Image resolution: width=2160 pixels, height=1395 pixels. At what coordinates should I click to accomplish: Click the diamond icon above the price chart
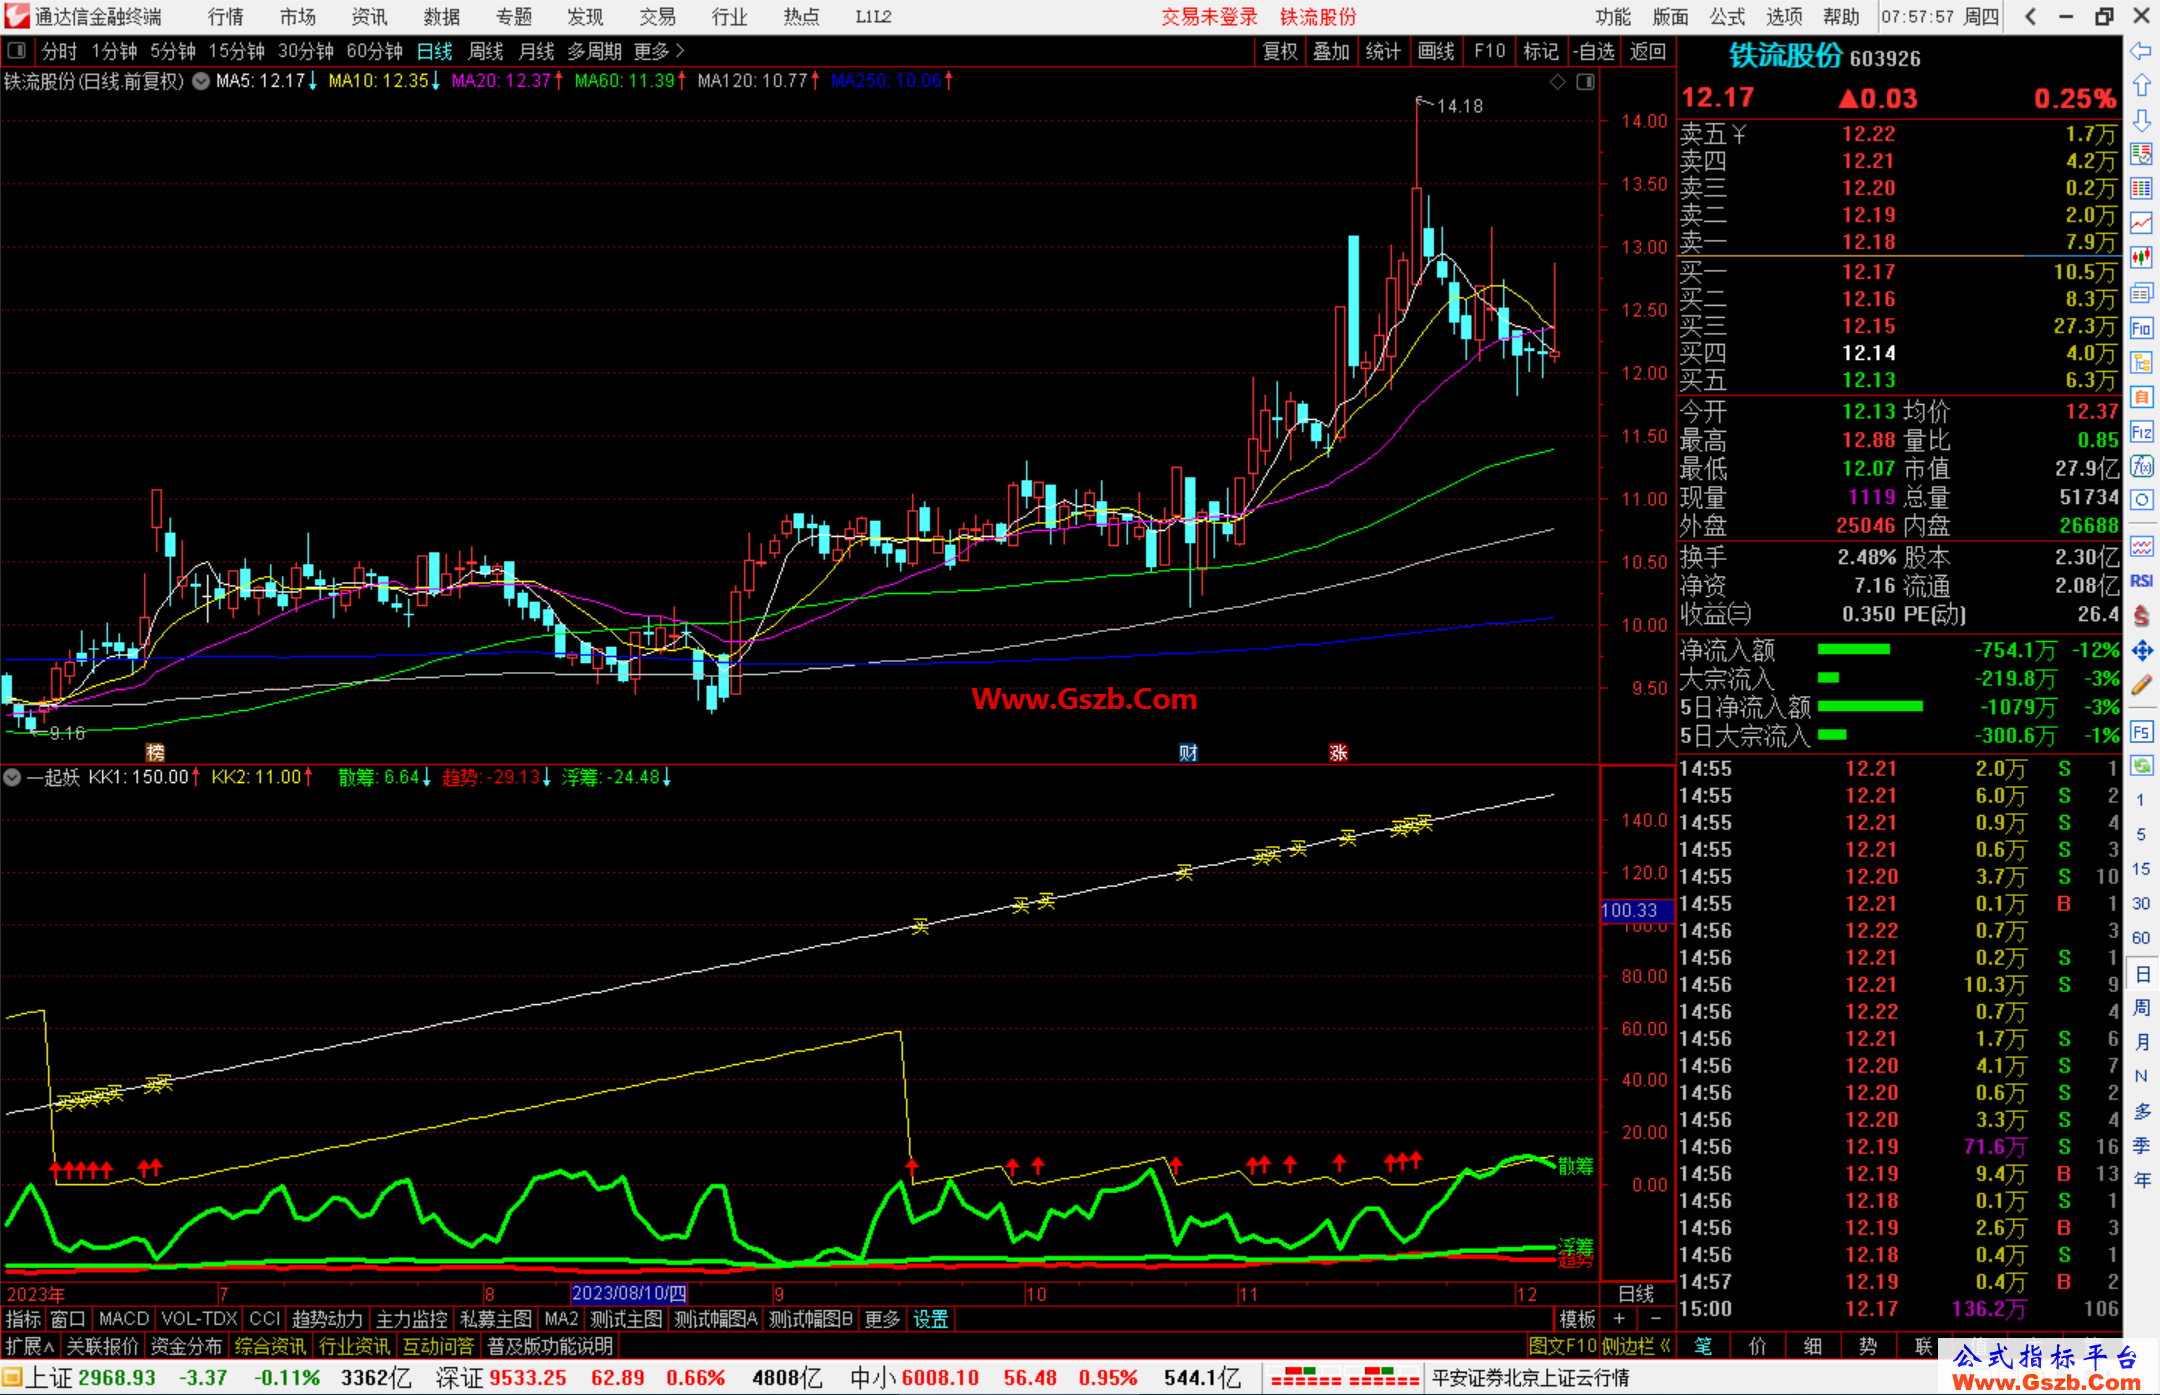[x=1557, y=82]
